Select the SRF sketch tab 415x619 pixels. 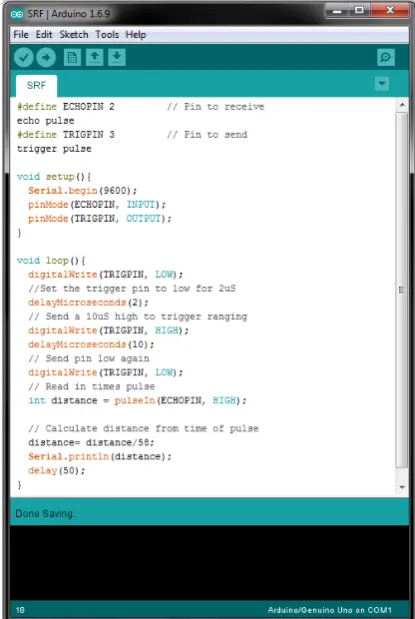click(36, 86)
